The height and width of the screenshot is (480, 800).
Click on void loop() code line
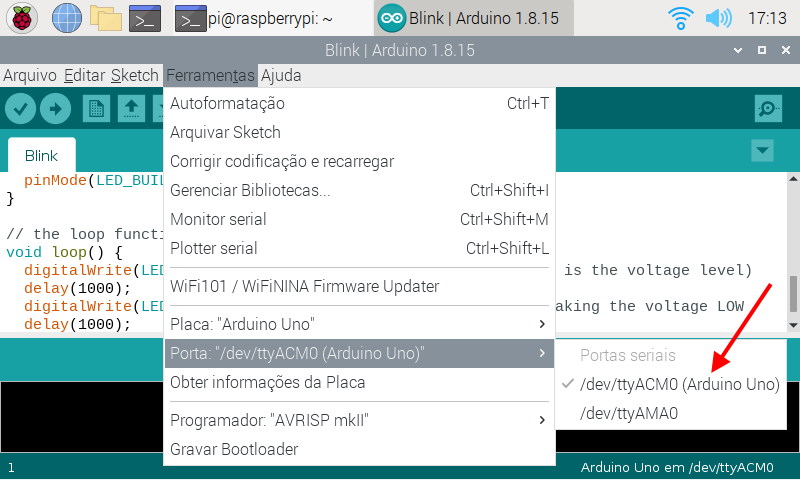(64, 252)
